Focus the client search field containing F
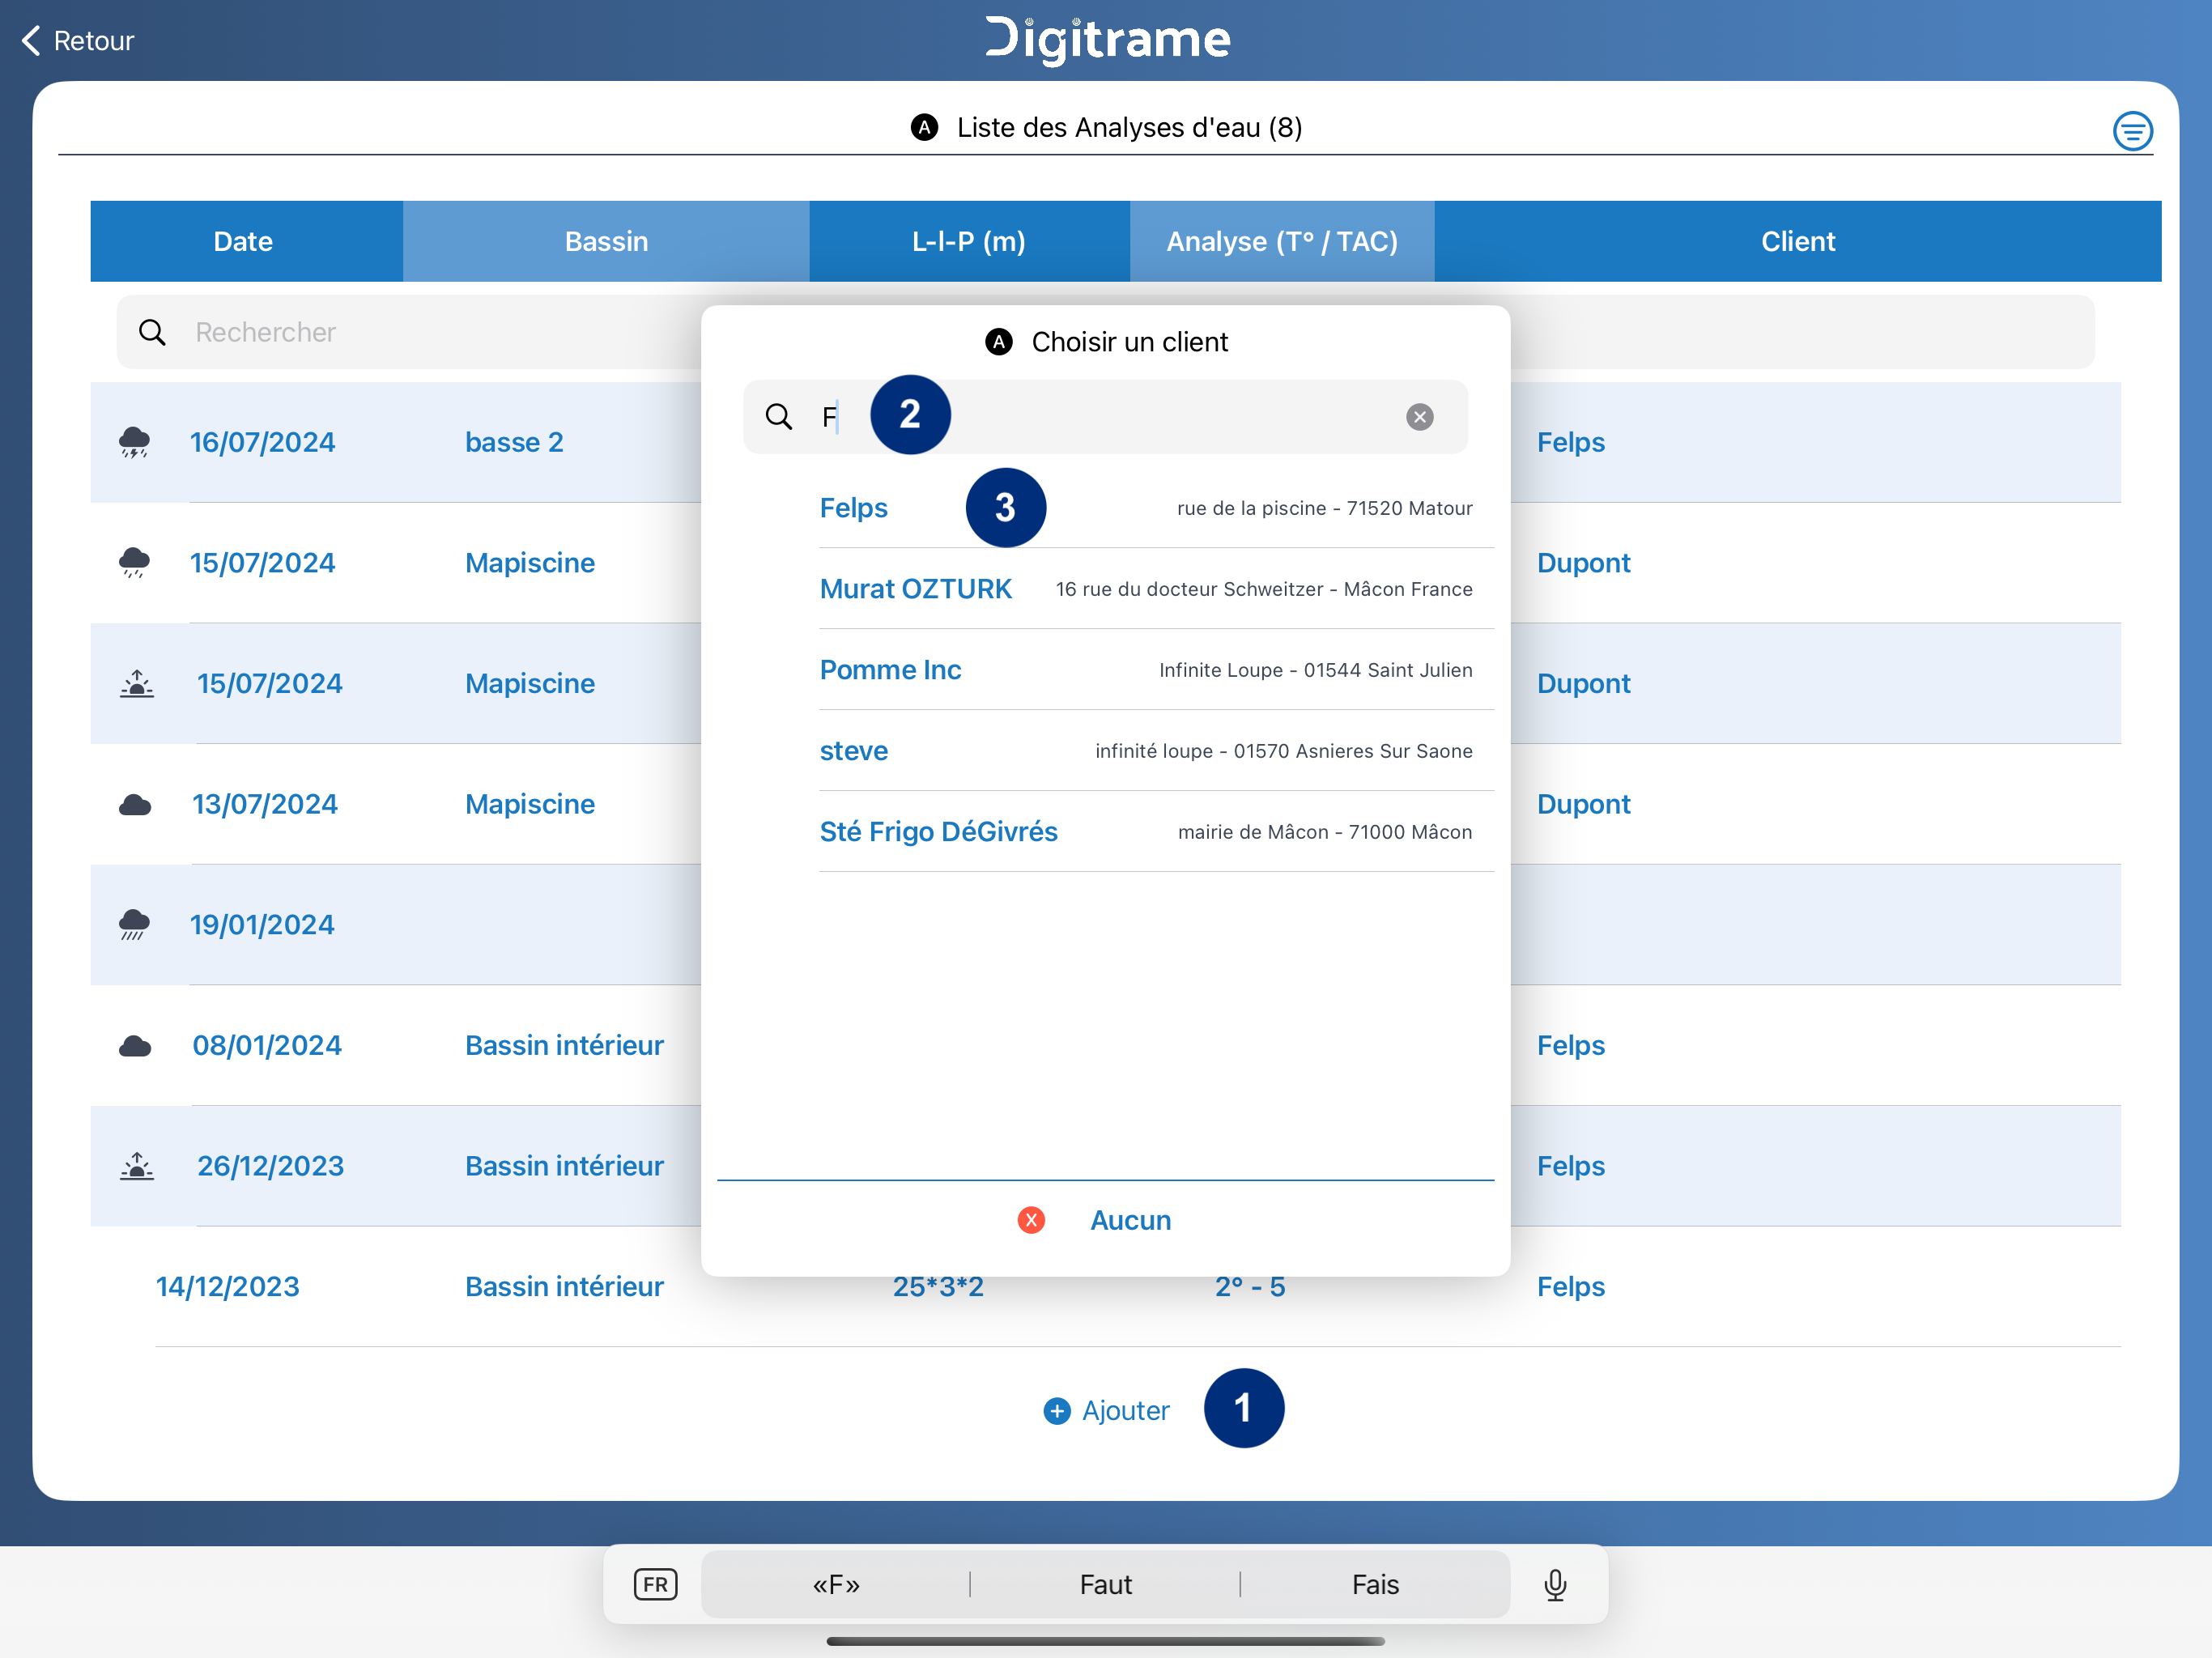 pos(1105,417)
